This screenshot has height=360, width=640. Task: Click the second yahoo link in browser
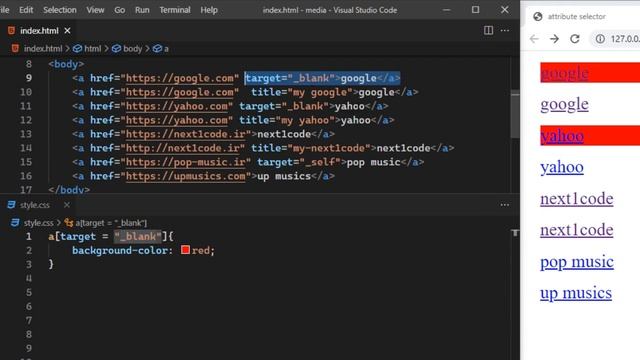pyautogui.click(x=562, y=167)
